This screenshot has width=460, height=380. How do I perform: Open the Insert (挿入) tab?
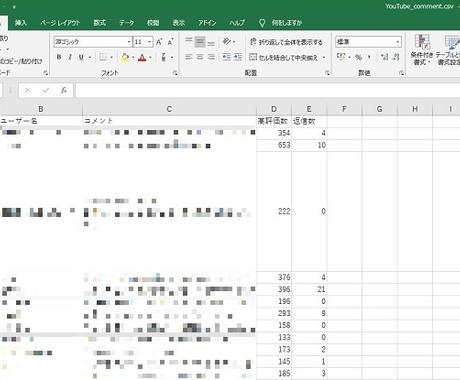(21, 23)
